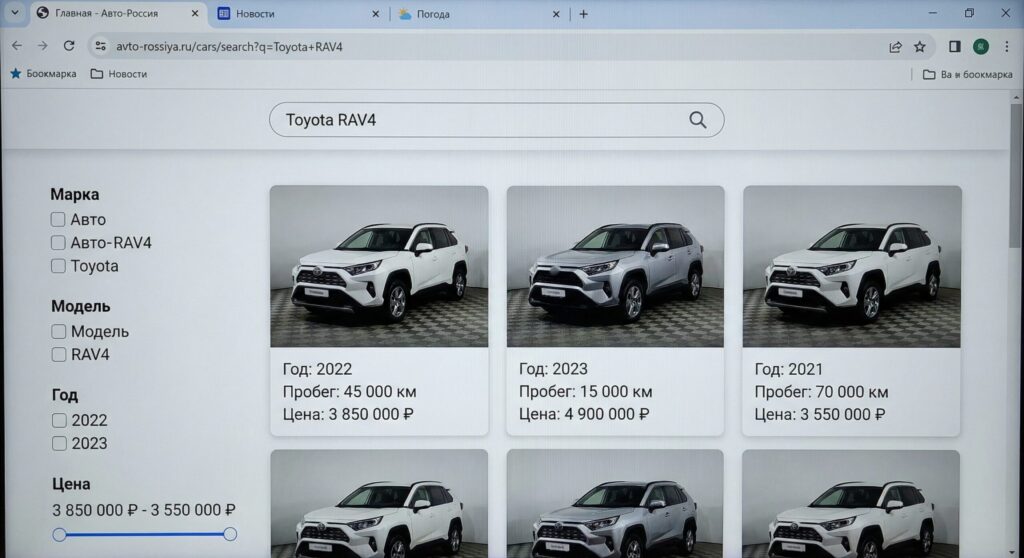The width and height of the screenshot is (1024, 558).
Task: Share this page icon in address bar
Action: pyautogui.click(x=895, y=46)
